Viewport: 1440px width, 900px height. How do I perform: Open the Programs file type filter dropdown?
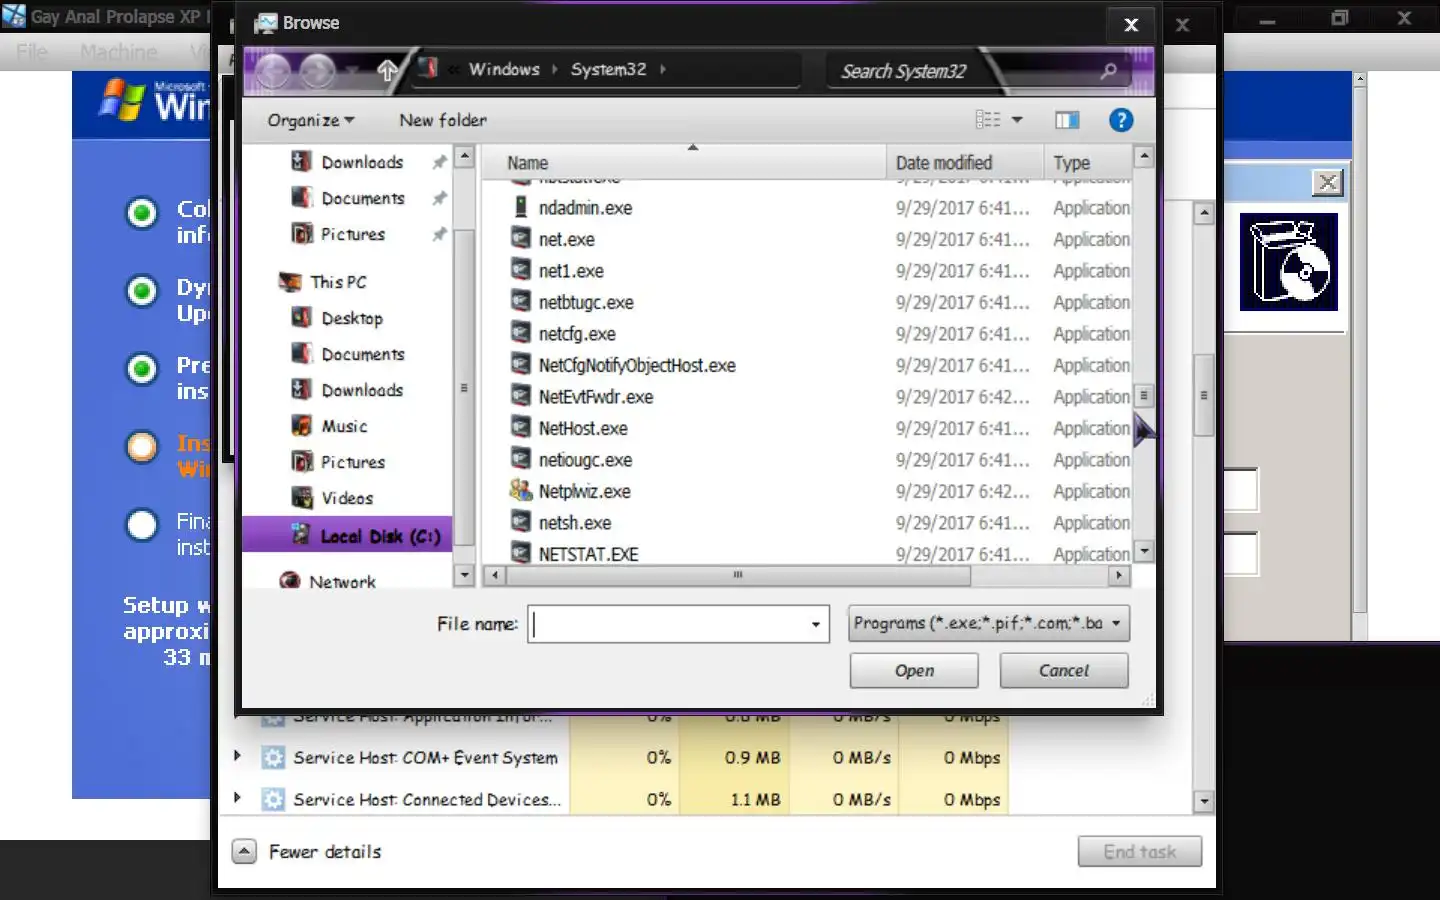pos(989,623)
